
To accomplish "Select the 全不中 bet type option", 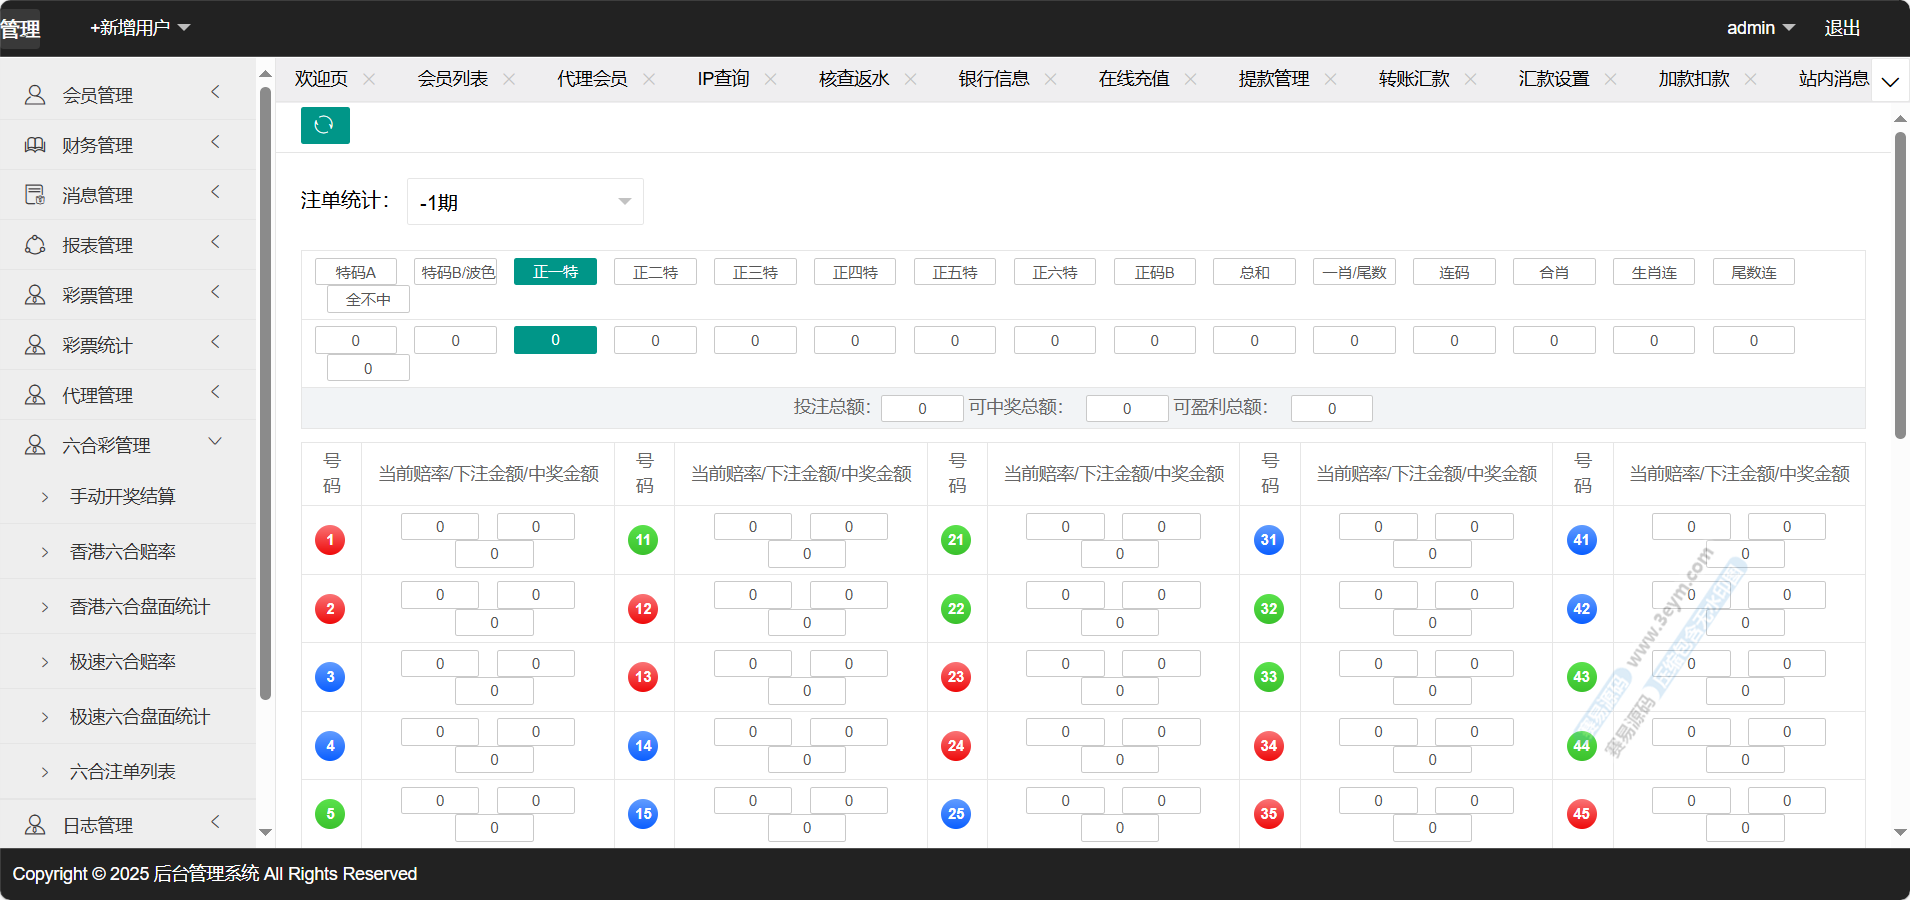I will [368, 299].
